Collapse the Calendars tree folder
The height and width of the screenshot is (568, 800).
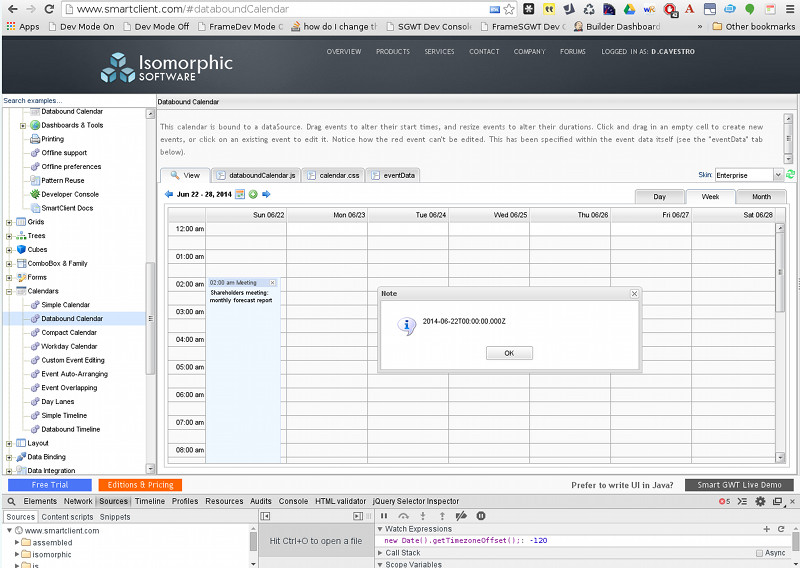point(10,291)
